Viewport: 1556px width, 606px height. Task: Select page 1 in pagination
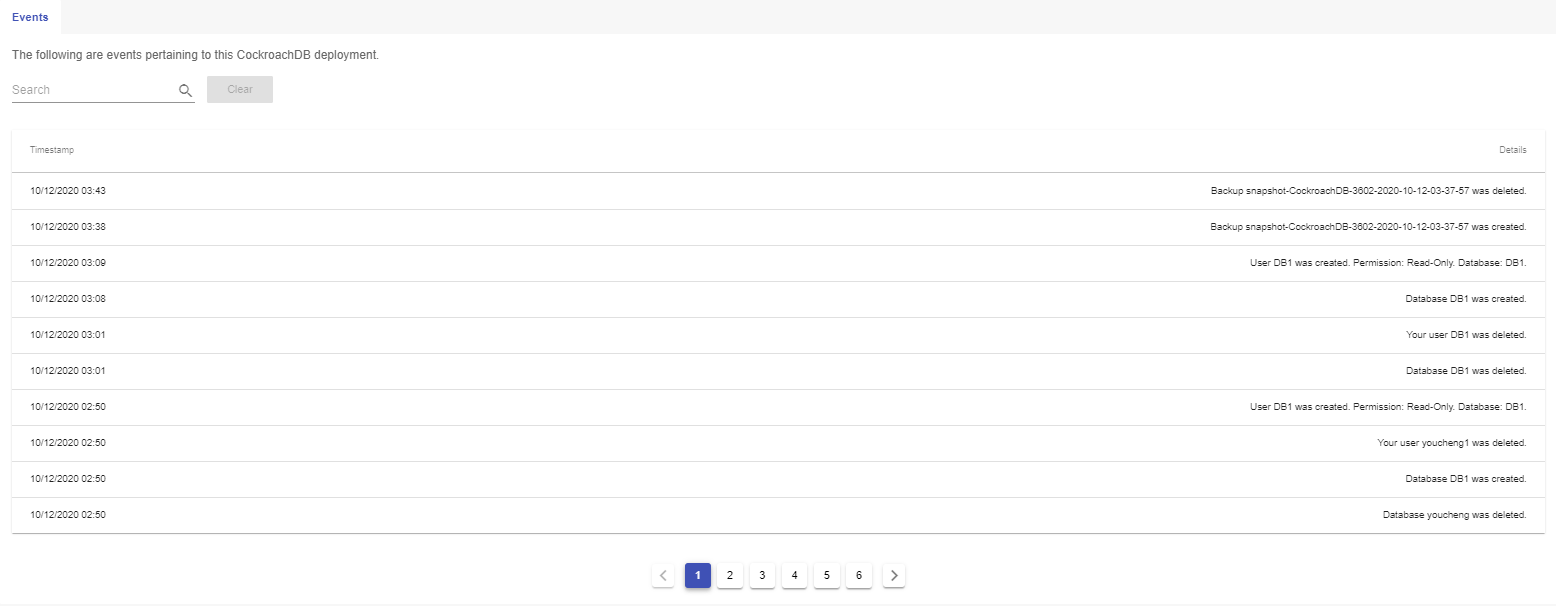point(698,575)
